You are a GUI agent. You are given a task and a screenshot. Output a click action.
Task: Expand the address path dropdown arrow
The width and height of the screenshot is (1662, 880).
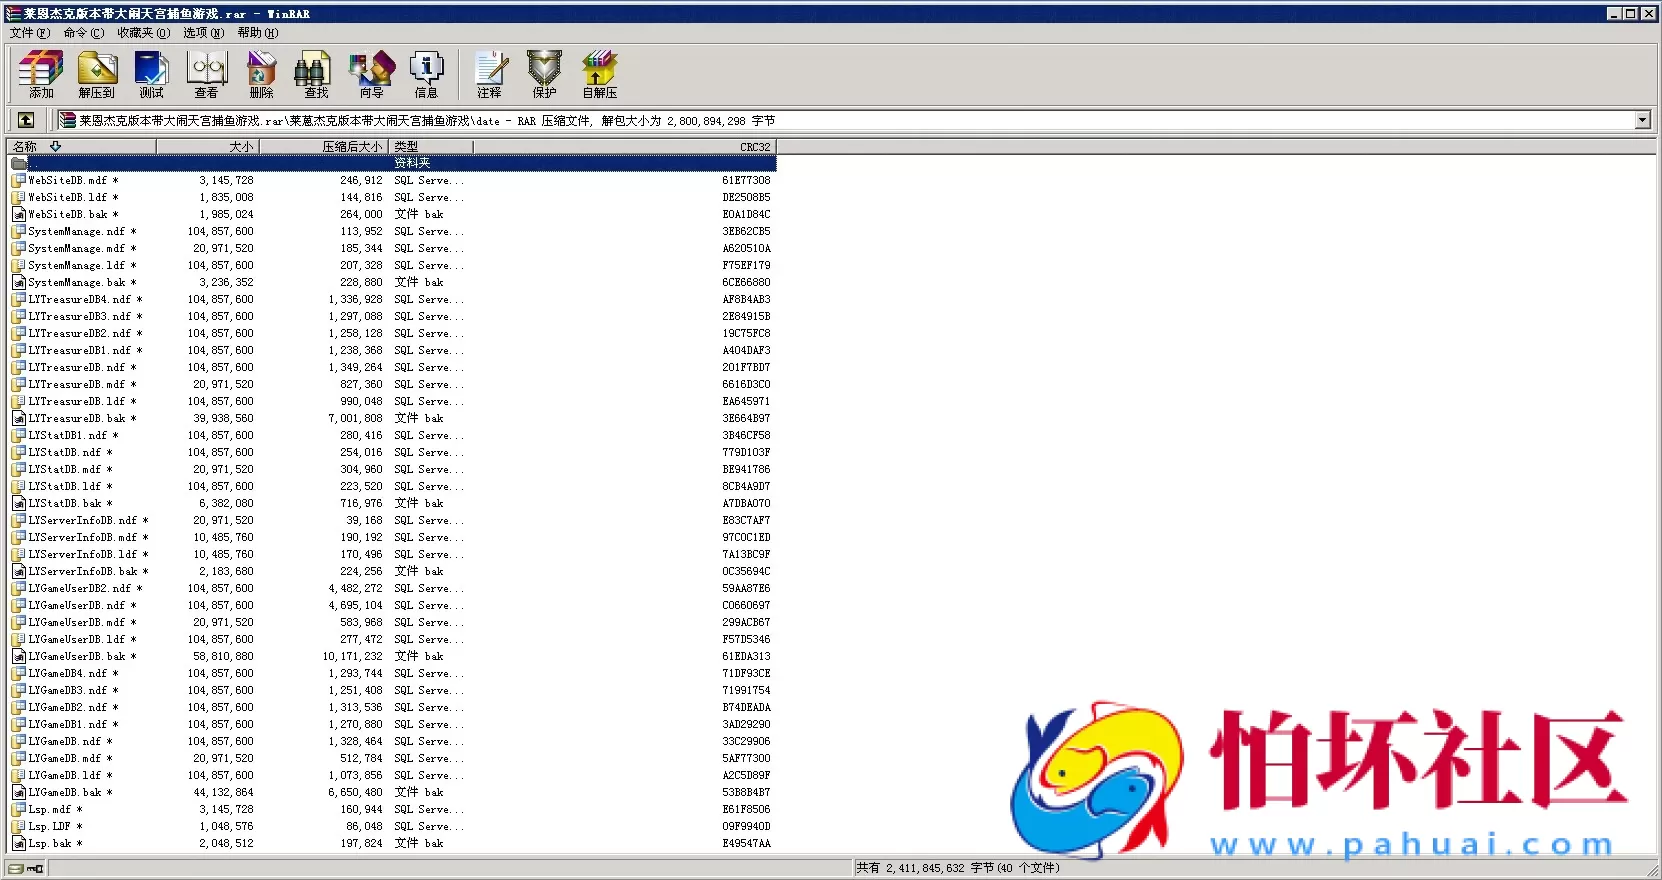click(1642, 120)
